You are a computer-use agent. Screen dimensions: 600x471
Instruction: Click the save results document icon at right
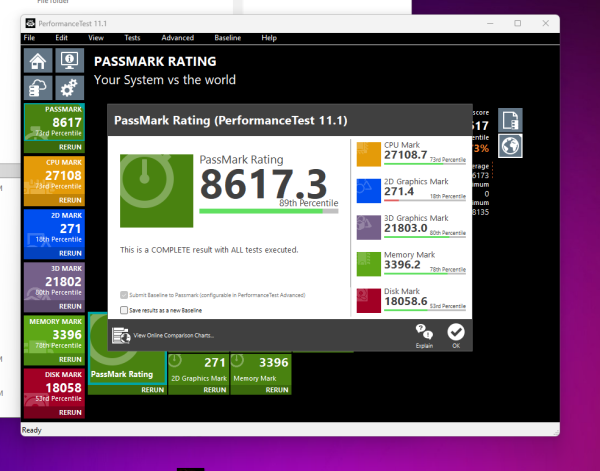click(x=510, y=120)
